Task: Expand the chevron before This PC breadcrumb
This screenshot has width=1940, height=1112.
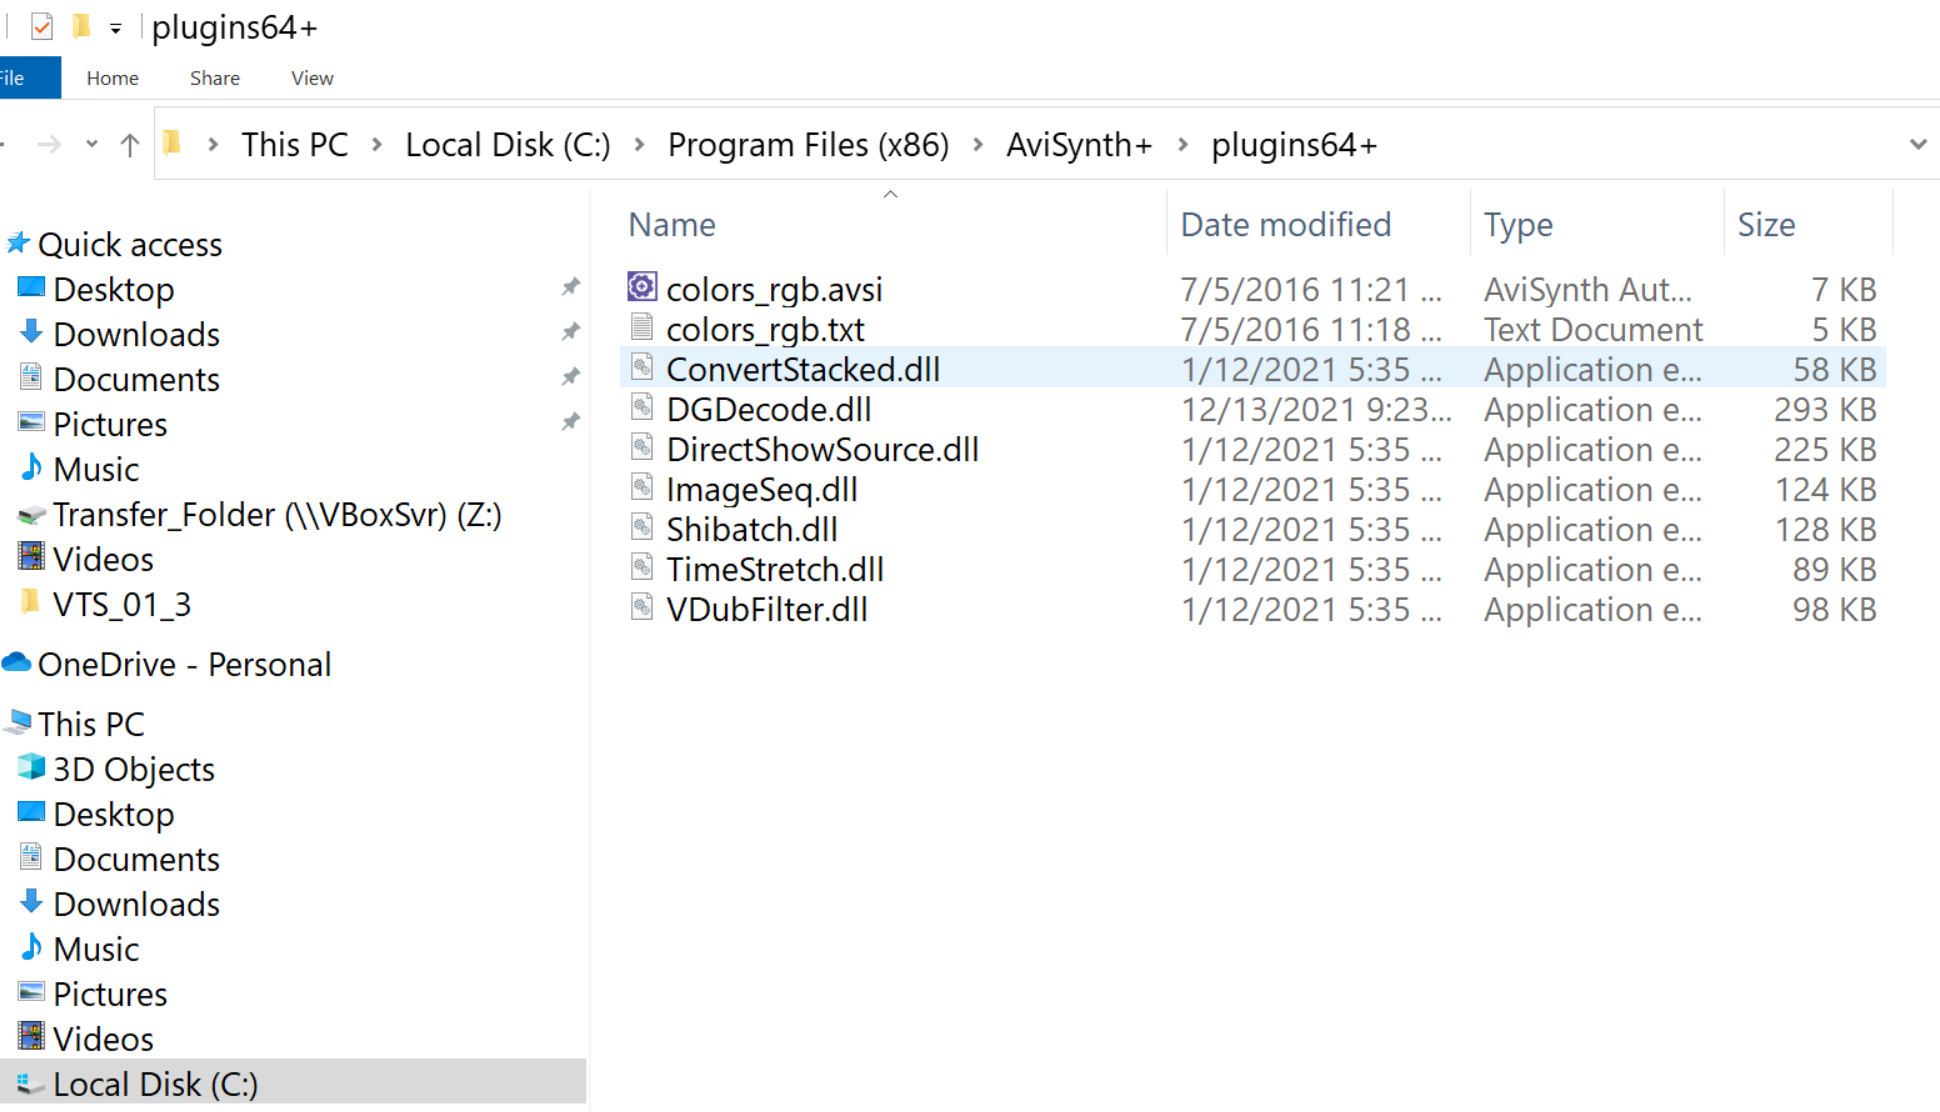Action: pyautogui.click(x=213, y=145)
